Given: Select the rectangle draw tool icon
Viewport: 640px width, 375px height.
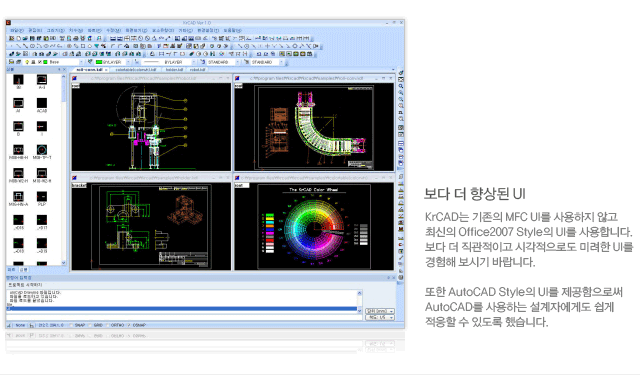Looking at the screenshot, I should pos(83,46).
